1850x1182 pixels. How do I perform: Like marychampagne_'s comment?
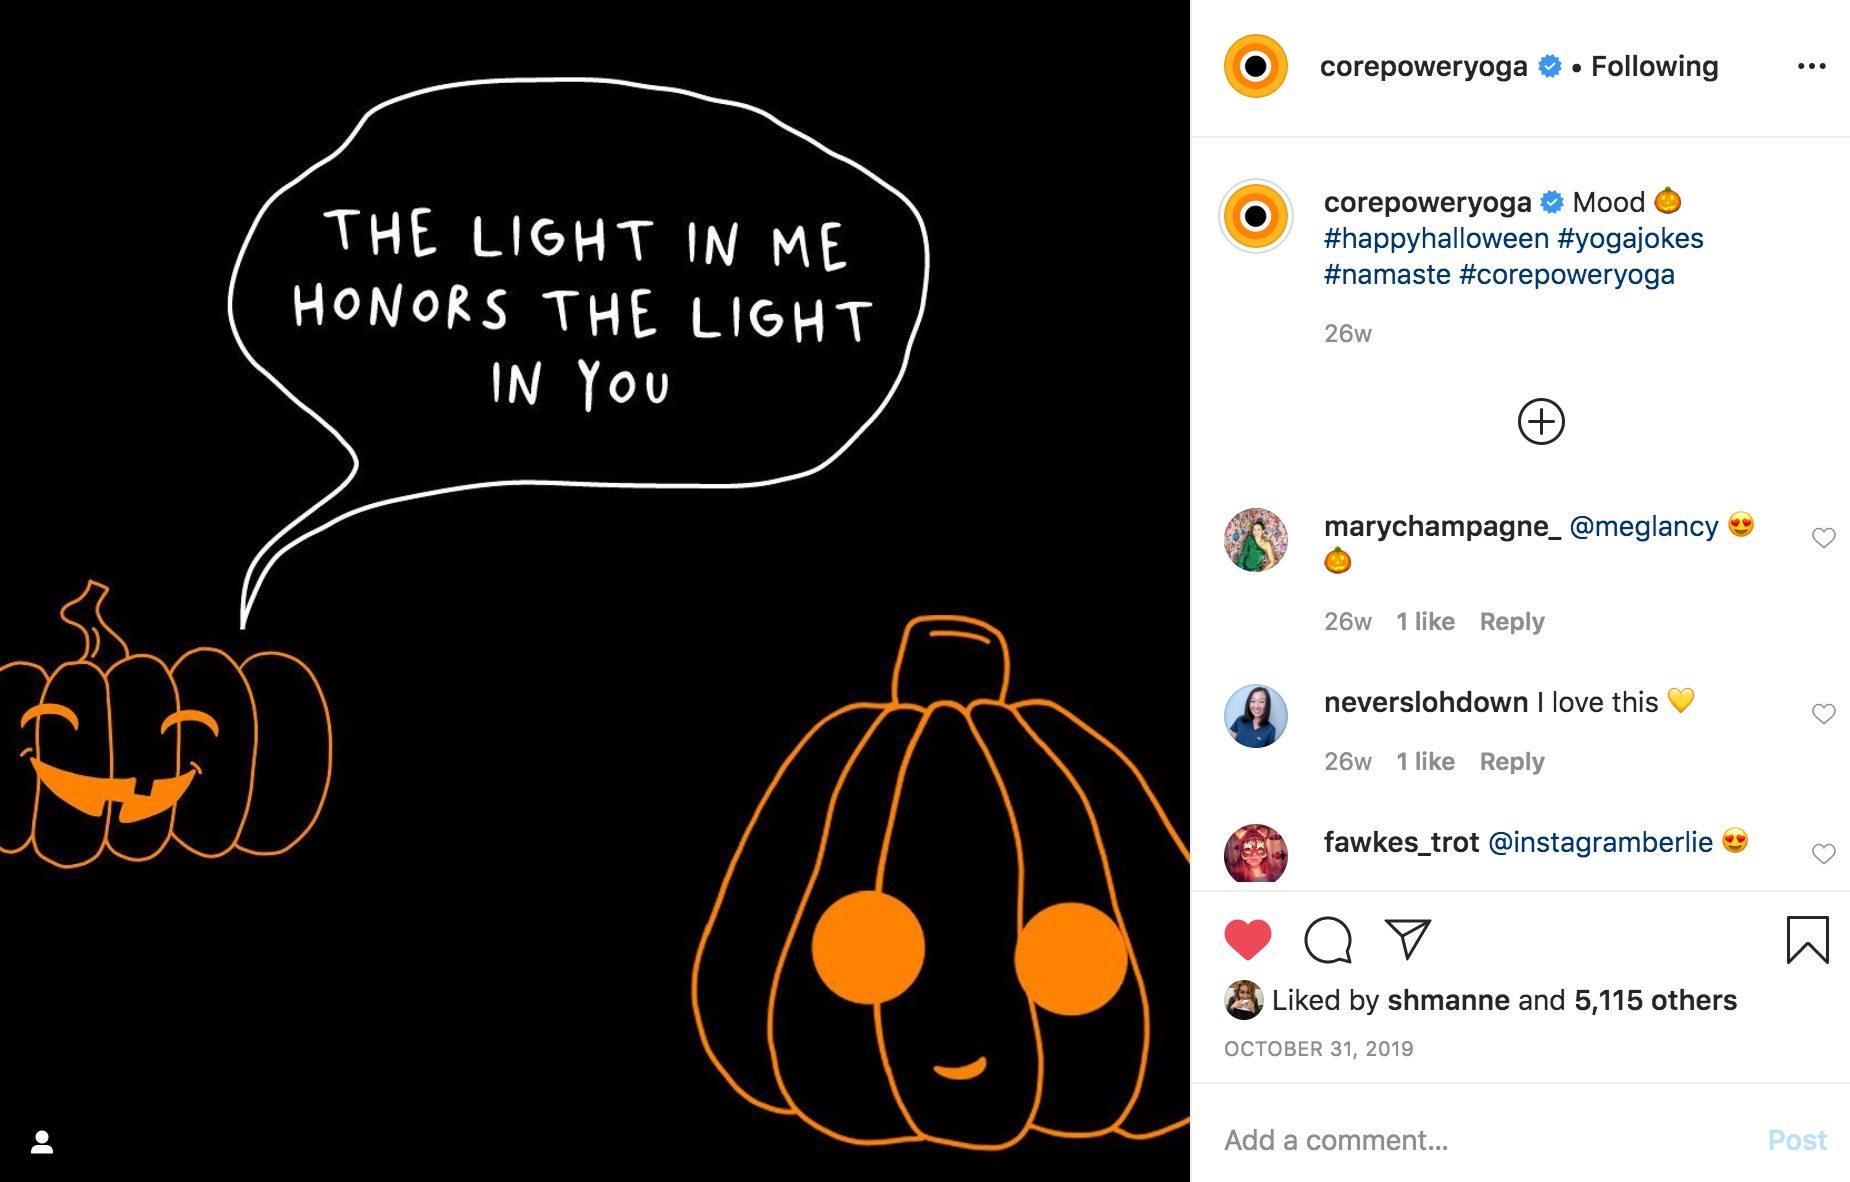(x=1823, y=538)
